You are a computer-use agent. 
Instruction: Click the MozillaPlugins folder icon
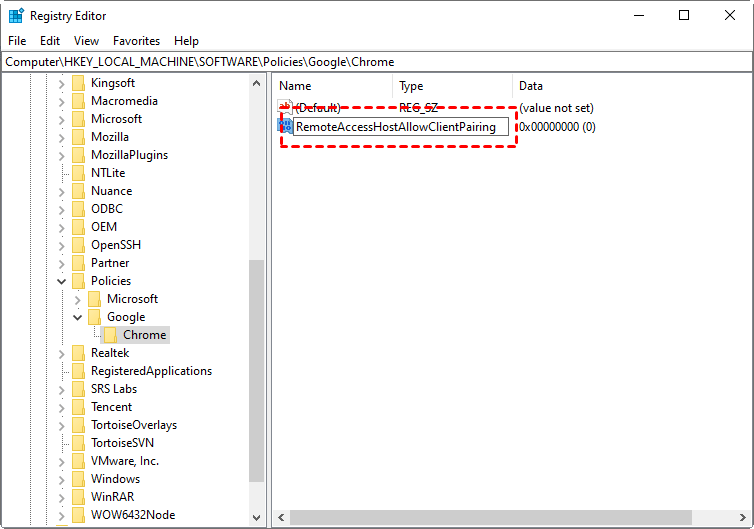(x=78, y=155)
